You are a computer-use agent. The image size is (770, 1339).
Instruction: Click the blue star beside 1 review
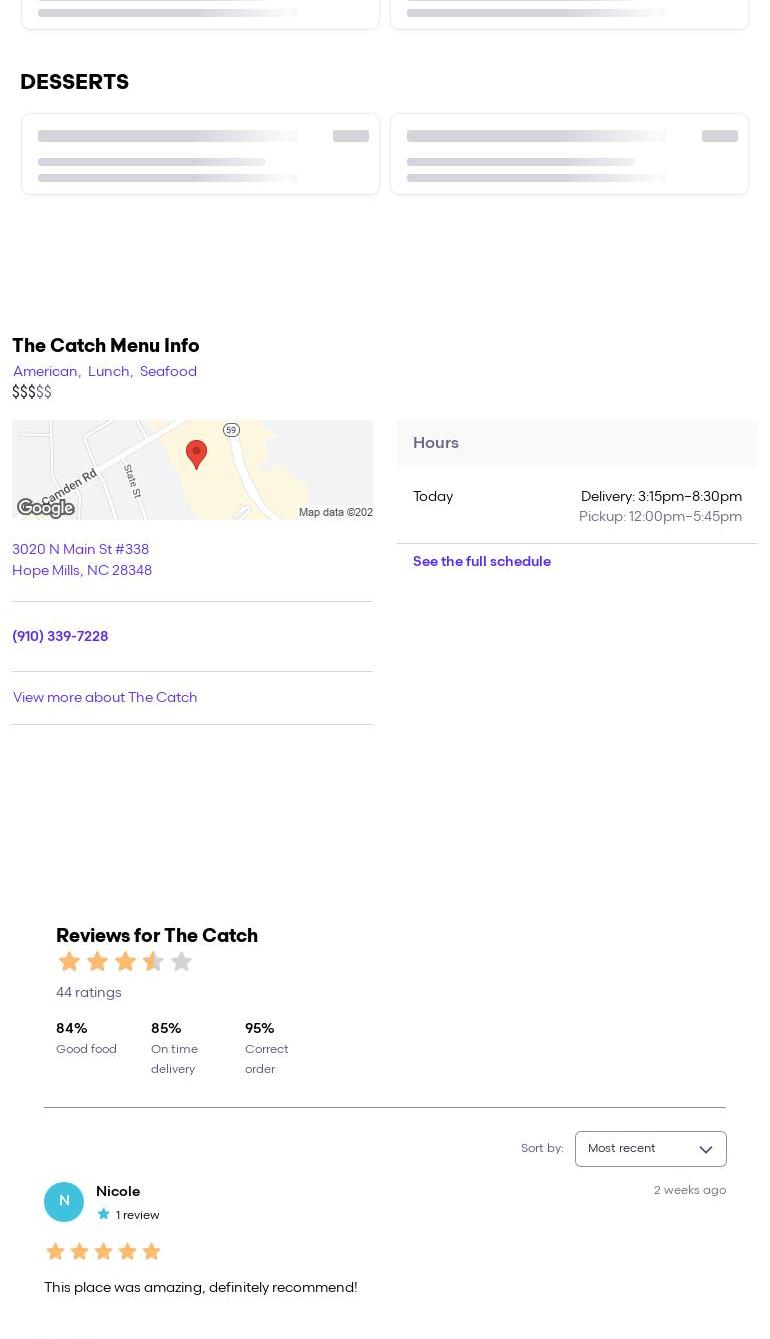[103, 1214]
